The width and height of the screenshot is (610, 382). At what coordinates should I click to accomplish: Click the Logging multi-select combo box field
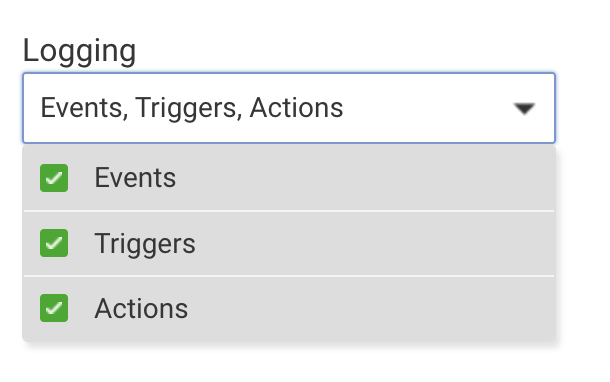point(289,108)
